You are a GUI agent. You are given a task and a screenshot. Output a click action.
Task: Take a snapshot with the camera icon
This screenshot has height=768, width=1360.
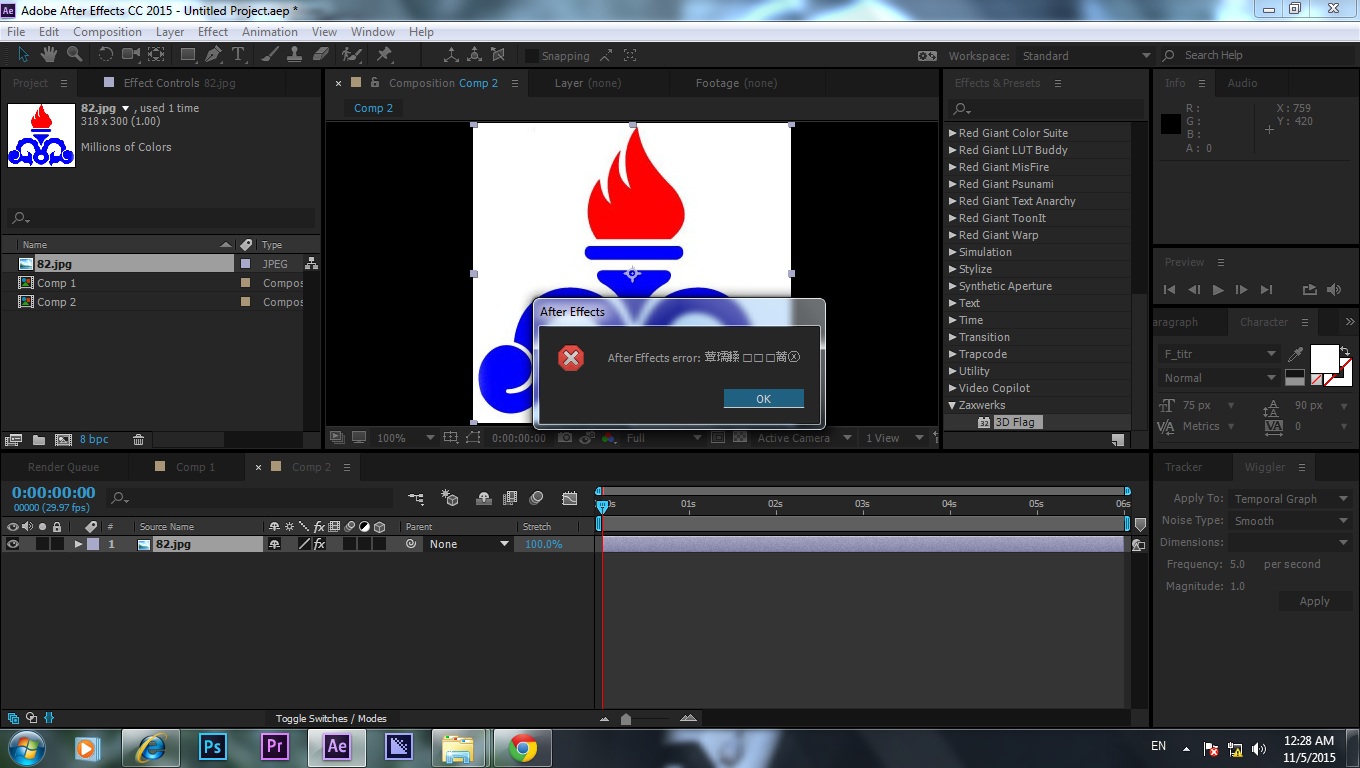pos(565,438)
